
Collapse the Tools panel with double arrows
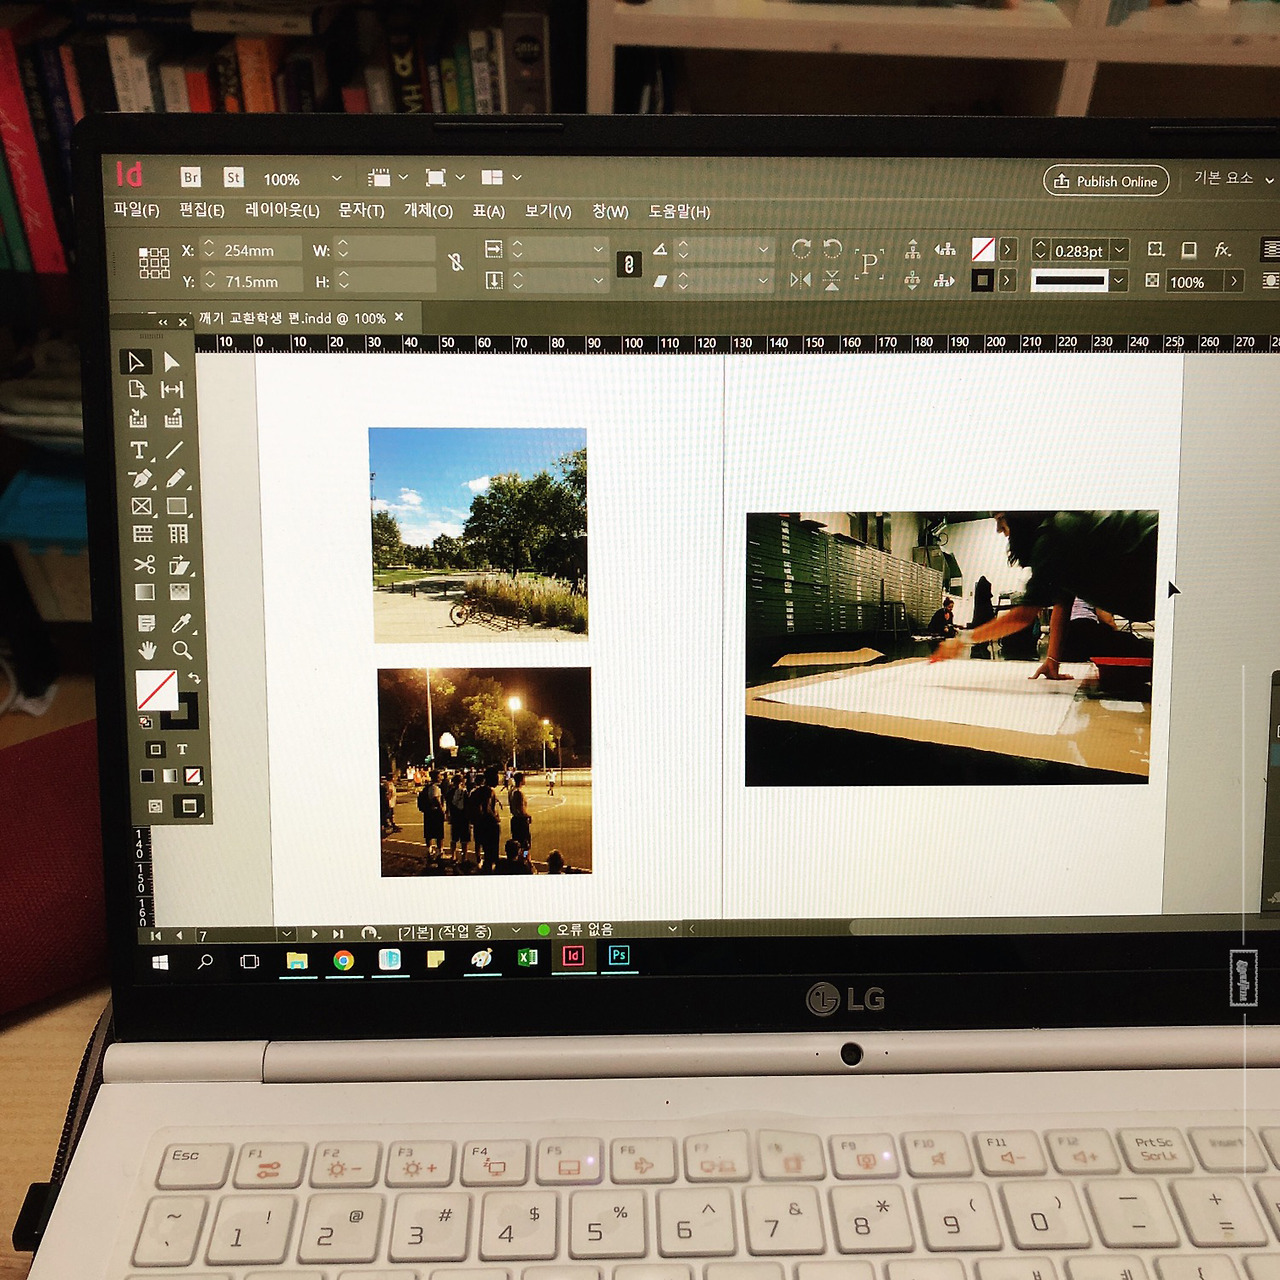coord(163,322)
